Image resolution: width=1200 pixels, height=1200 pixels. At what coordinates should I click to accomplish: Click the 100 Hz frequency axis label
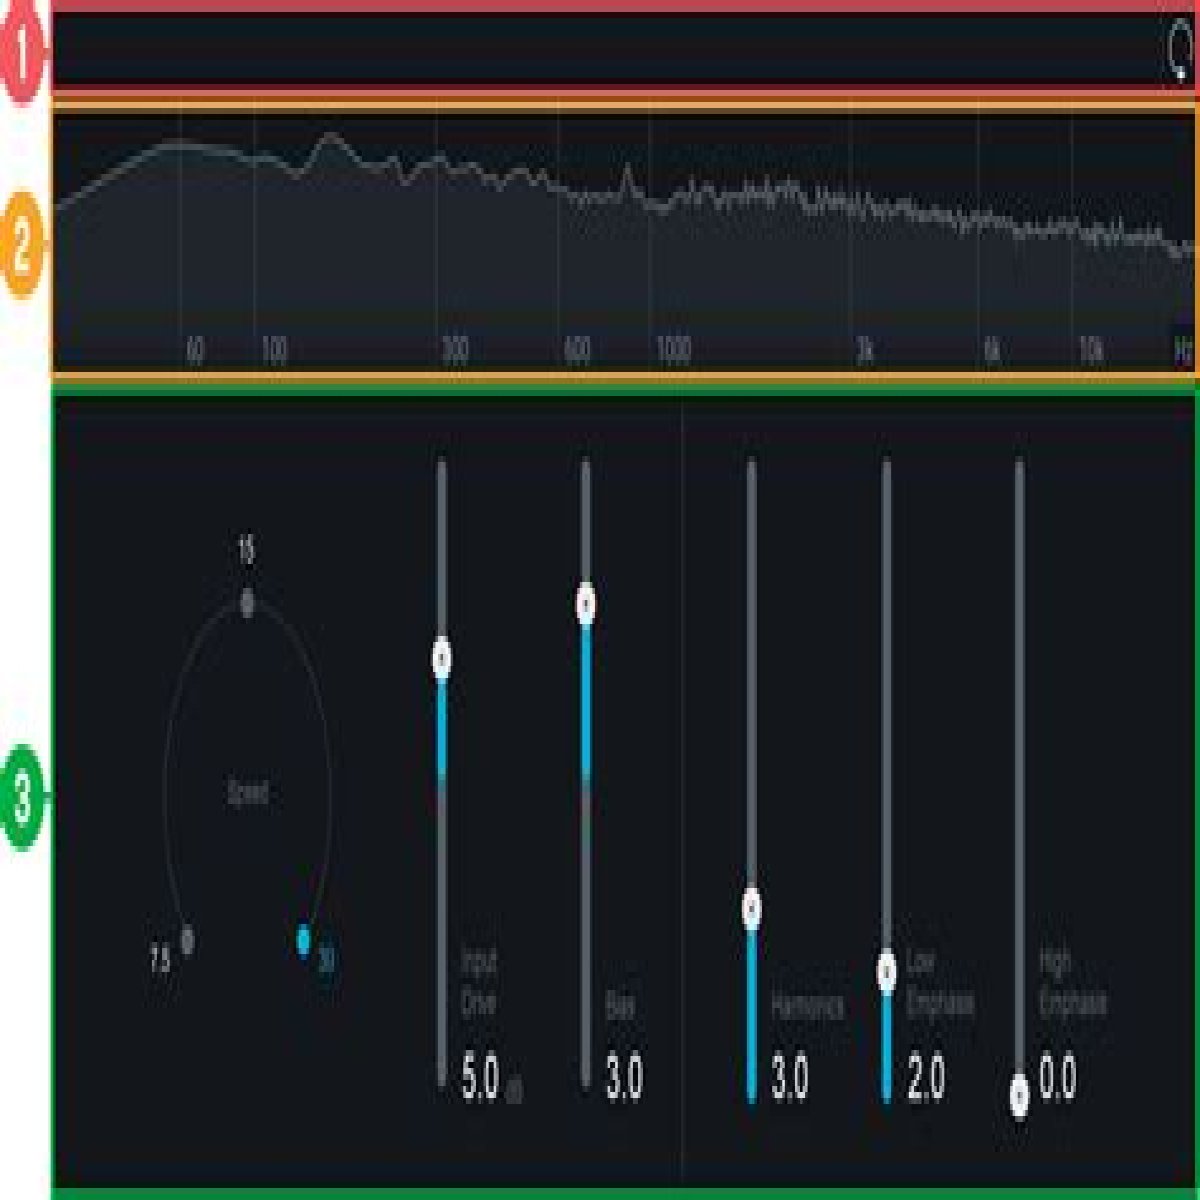(274, 351)
